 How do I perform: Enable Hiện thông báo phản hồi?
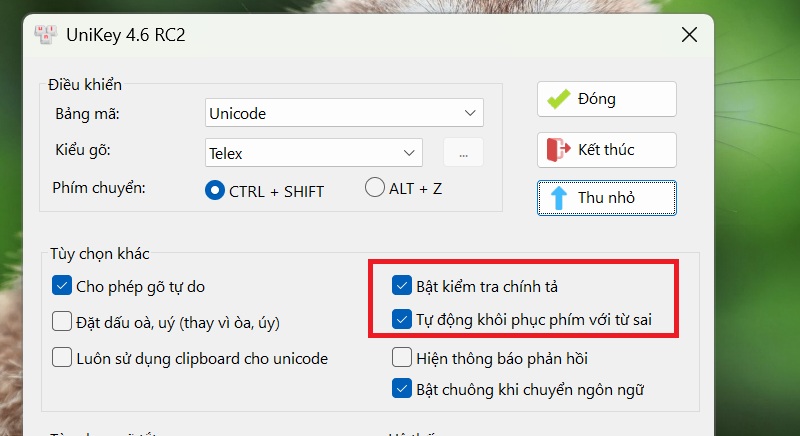click(402, 357)
